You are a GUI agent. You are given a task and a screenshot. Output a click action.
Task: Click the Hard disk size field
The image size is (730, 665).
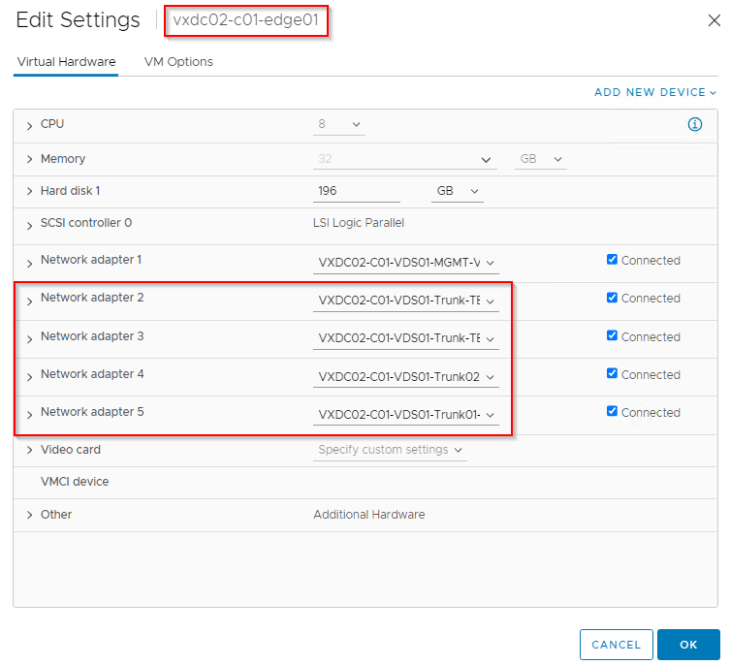(x=356, y=191)
